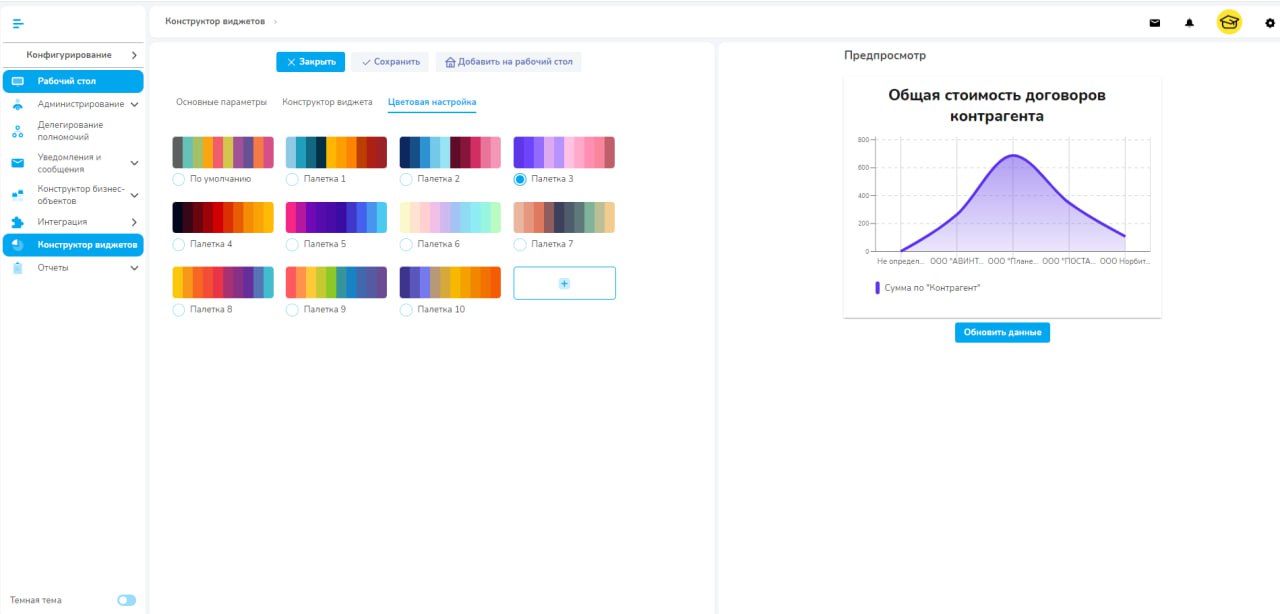Expand the Отчеты menu chevron
The height and width of the screenshot is (614, 1280).
[x=134, y=267]
